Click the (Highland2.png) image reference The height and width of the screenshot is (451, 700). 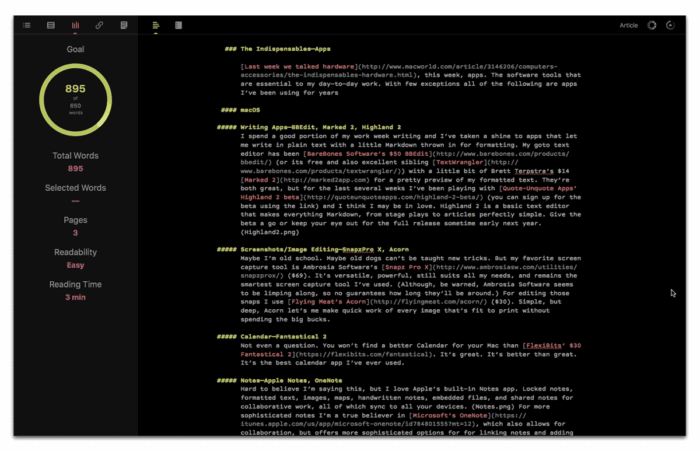[x=270, y=232]
